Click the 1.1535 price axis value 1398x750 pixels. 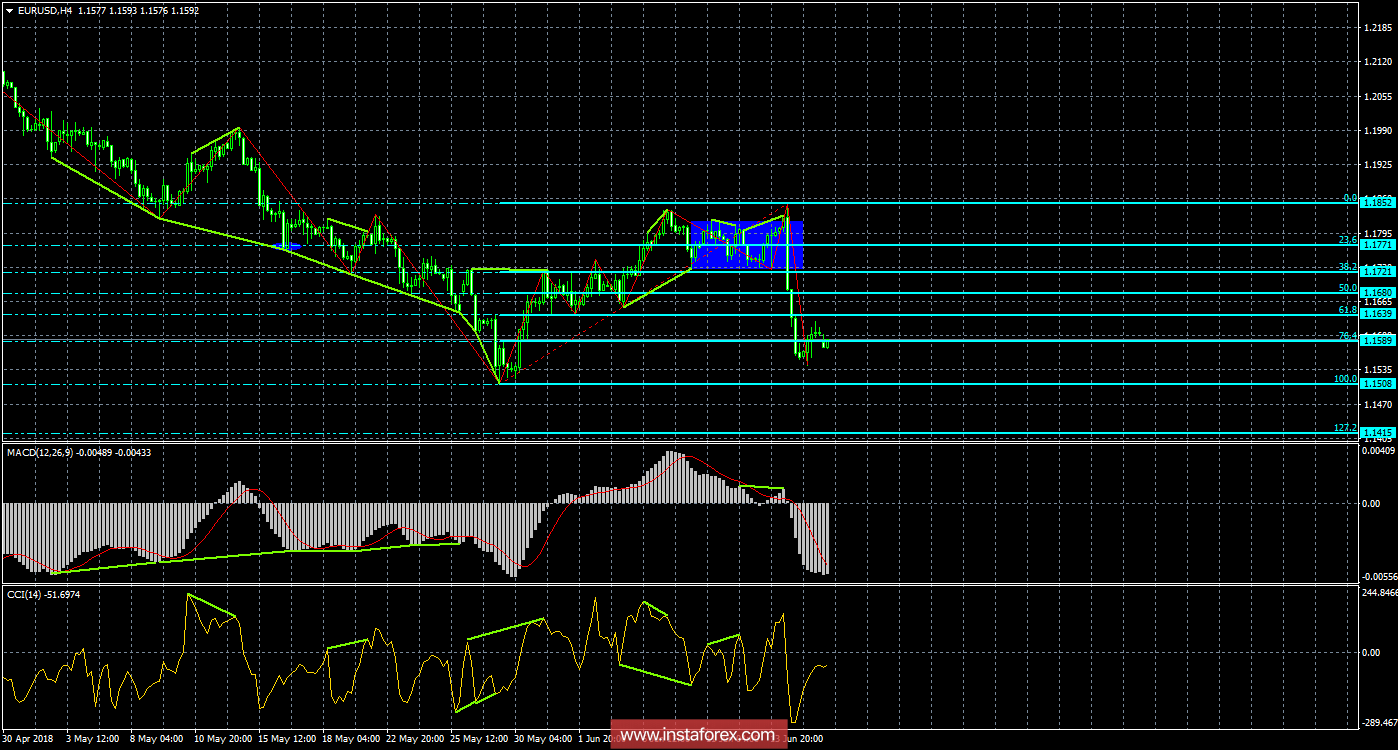pos(1378,370)
